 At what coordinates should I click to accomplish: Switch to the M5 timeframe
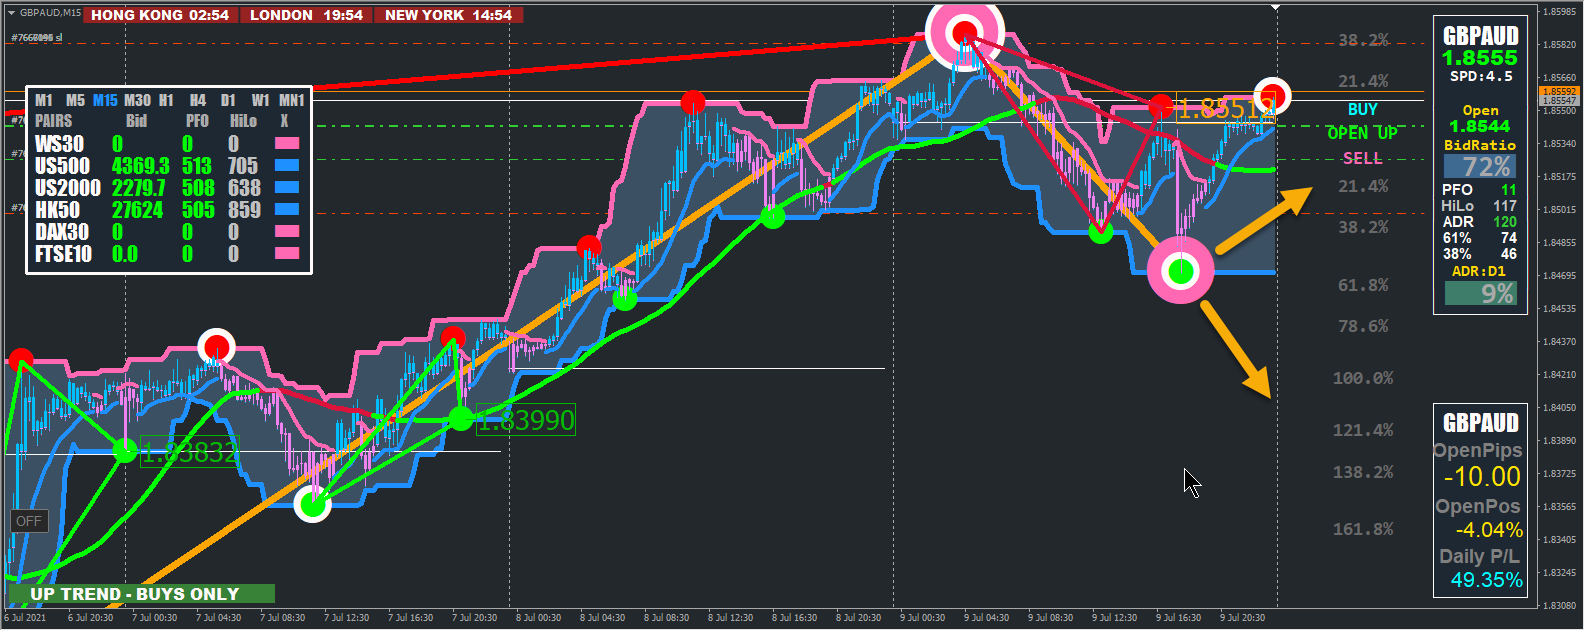(x=75, y=100)
